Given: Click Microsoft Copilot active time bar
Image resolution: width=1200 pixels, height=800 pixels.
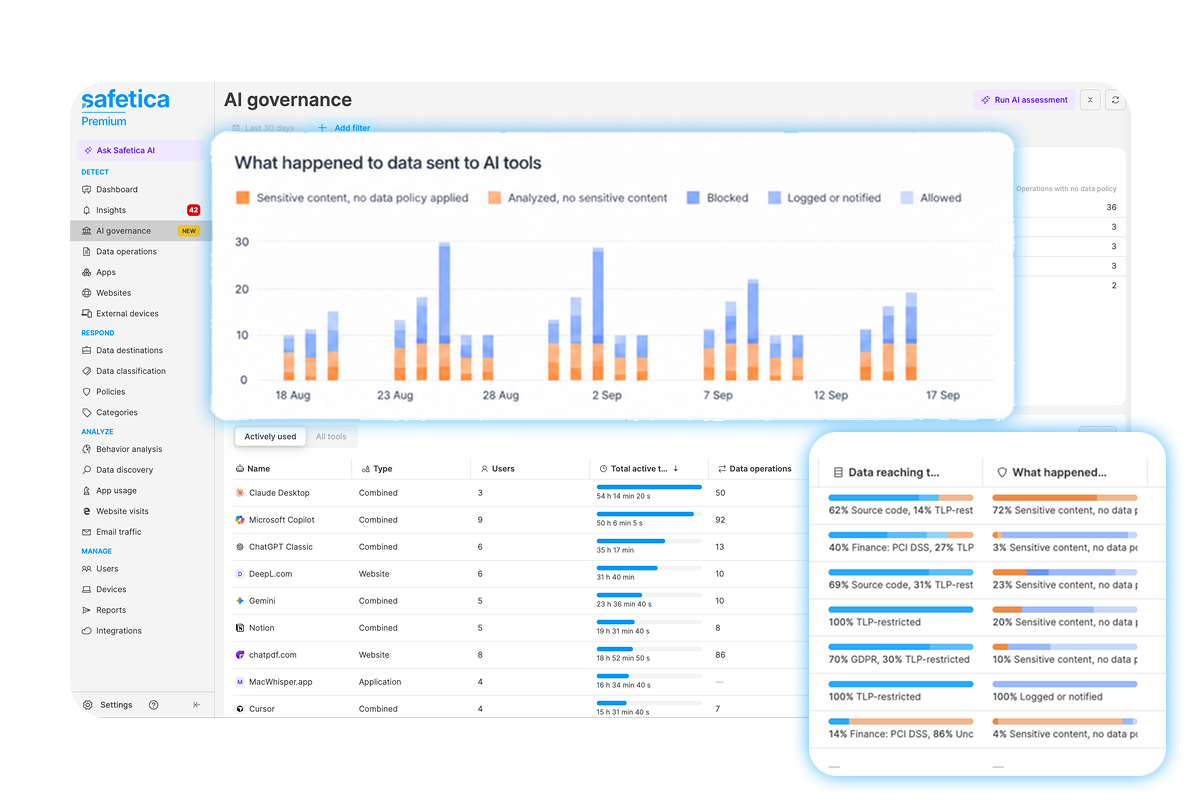Looking at the screenshot, I should pyautogui.click(x=649, y=514).
